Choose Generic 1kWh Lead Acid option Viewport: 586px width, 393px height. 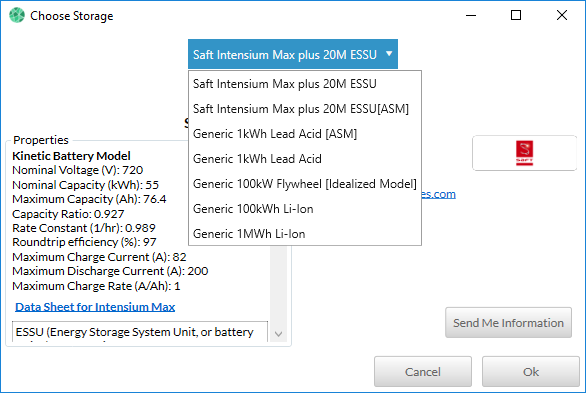(x=305, y=159)
